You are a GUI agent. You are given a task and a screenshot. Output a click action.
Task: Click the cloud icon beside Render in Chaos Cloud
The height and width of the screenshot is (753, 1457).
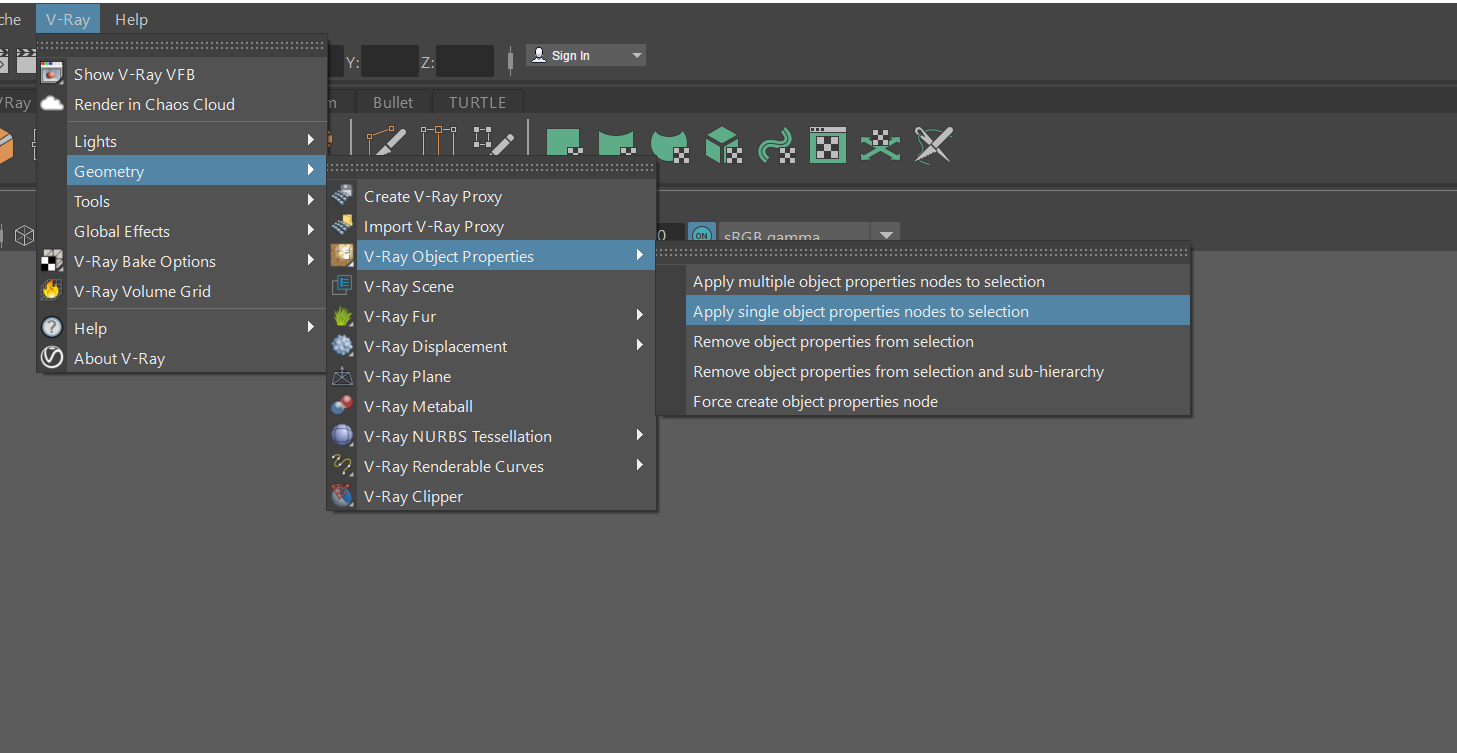click(51, 103)
